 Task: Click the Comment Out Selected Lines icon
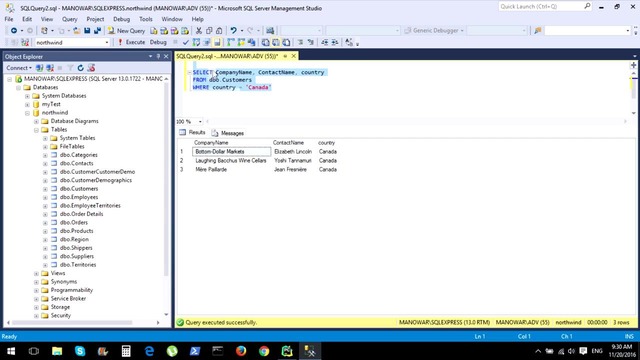[x=300, y=42]
